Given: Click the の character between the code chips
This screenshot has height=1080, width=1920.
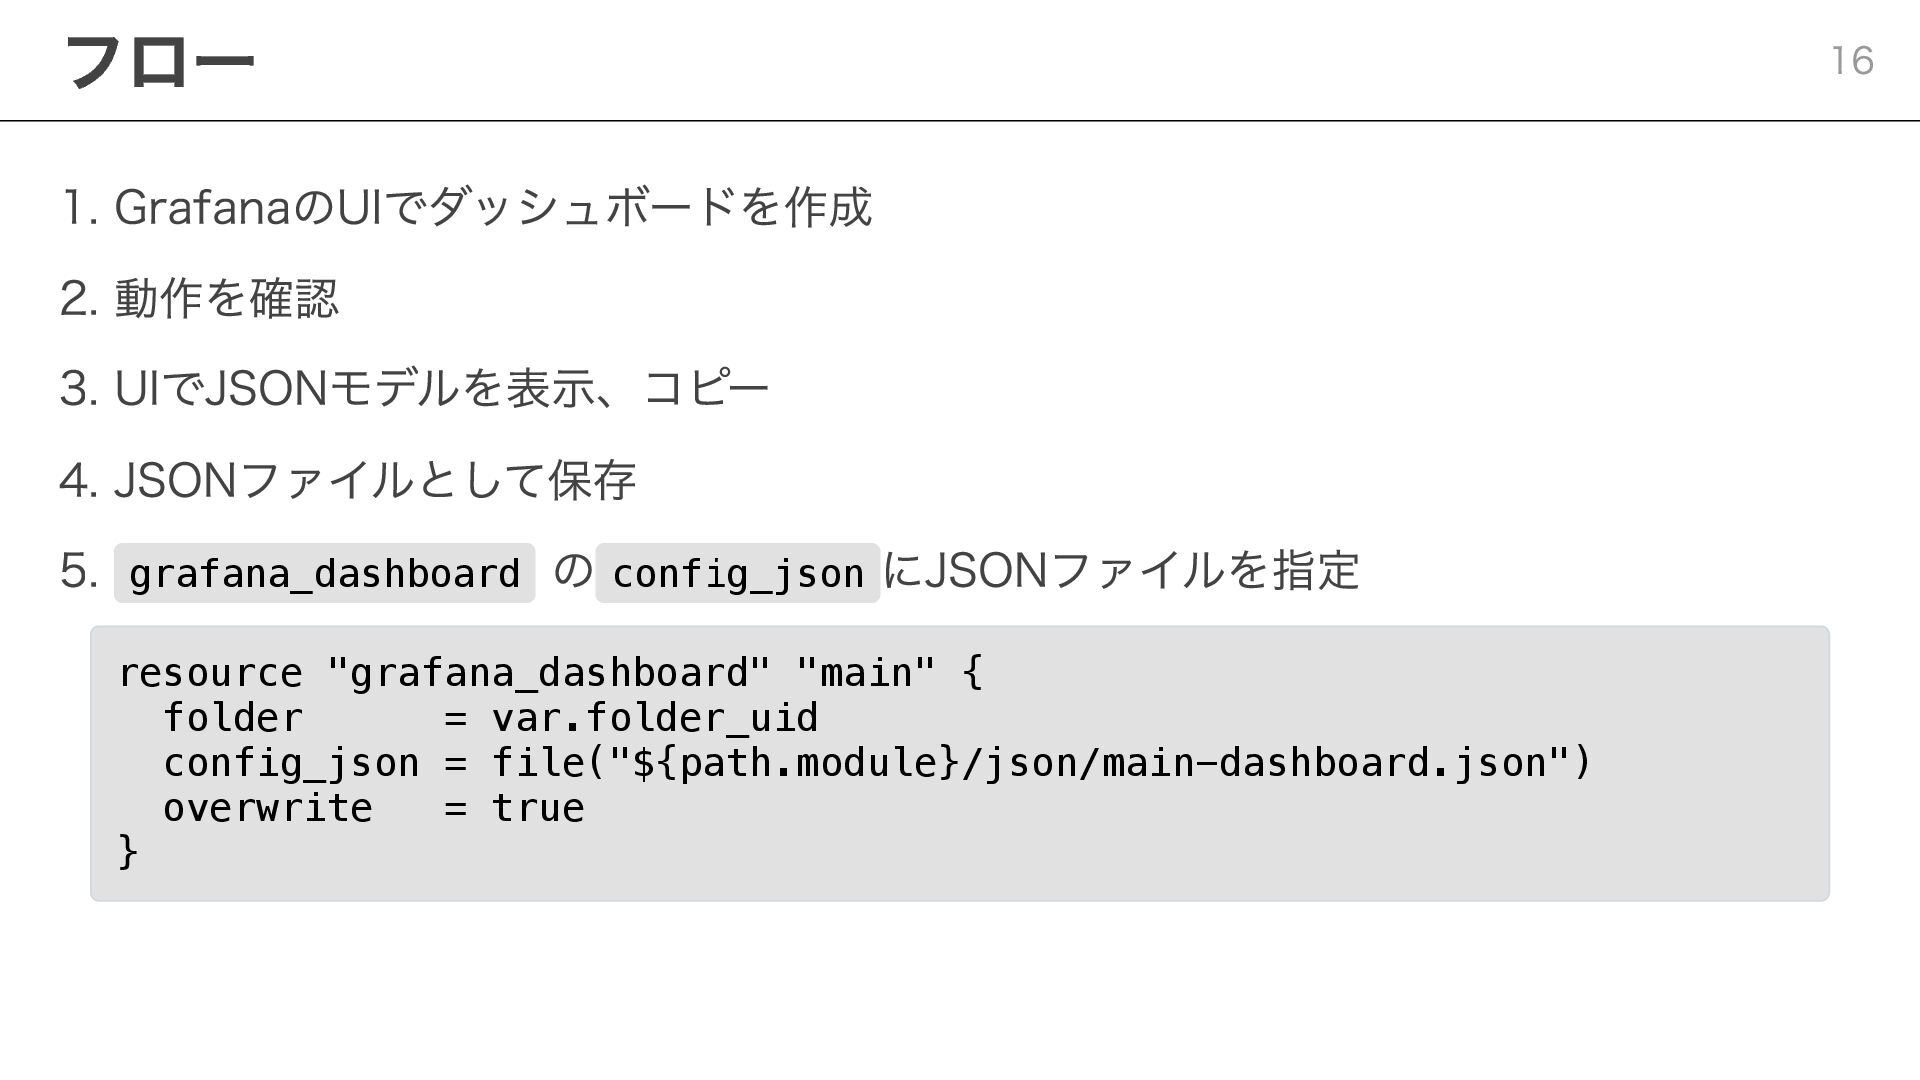Looking at the screenshot, I should tap(573, 572).
